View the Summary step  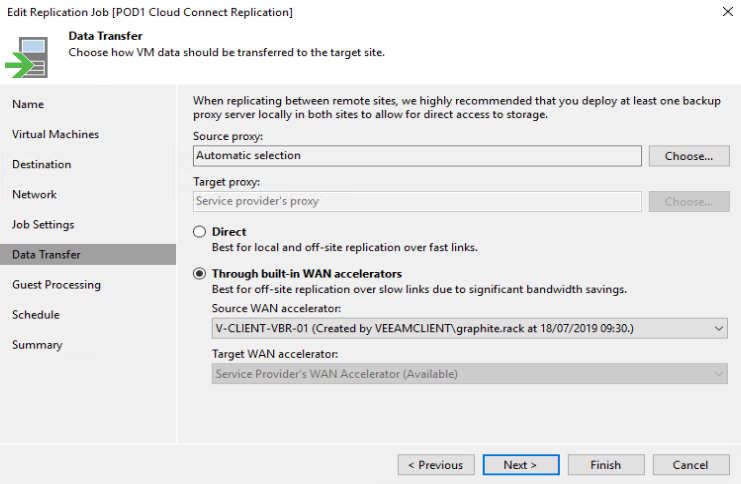pos(37,344)
